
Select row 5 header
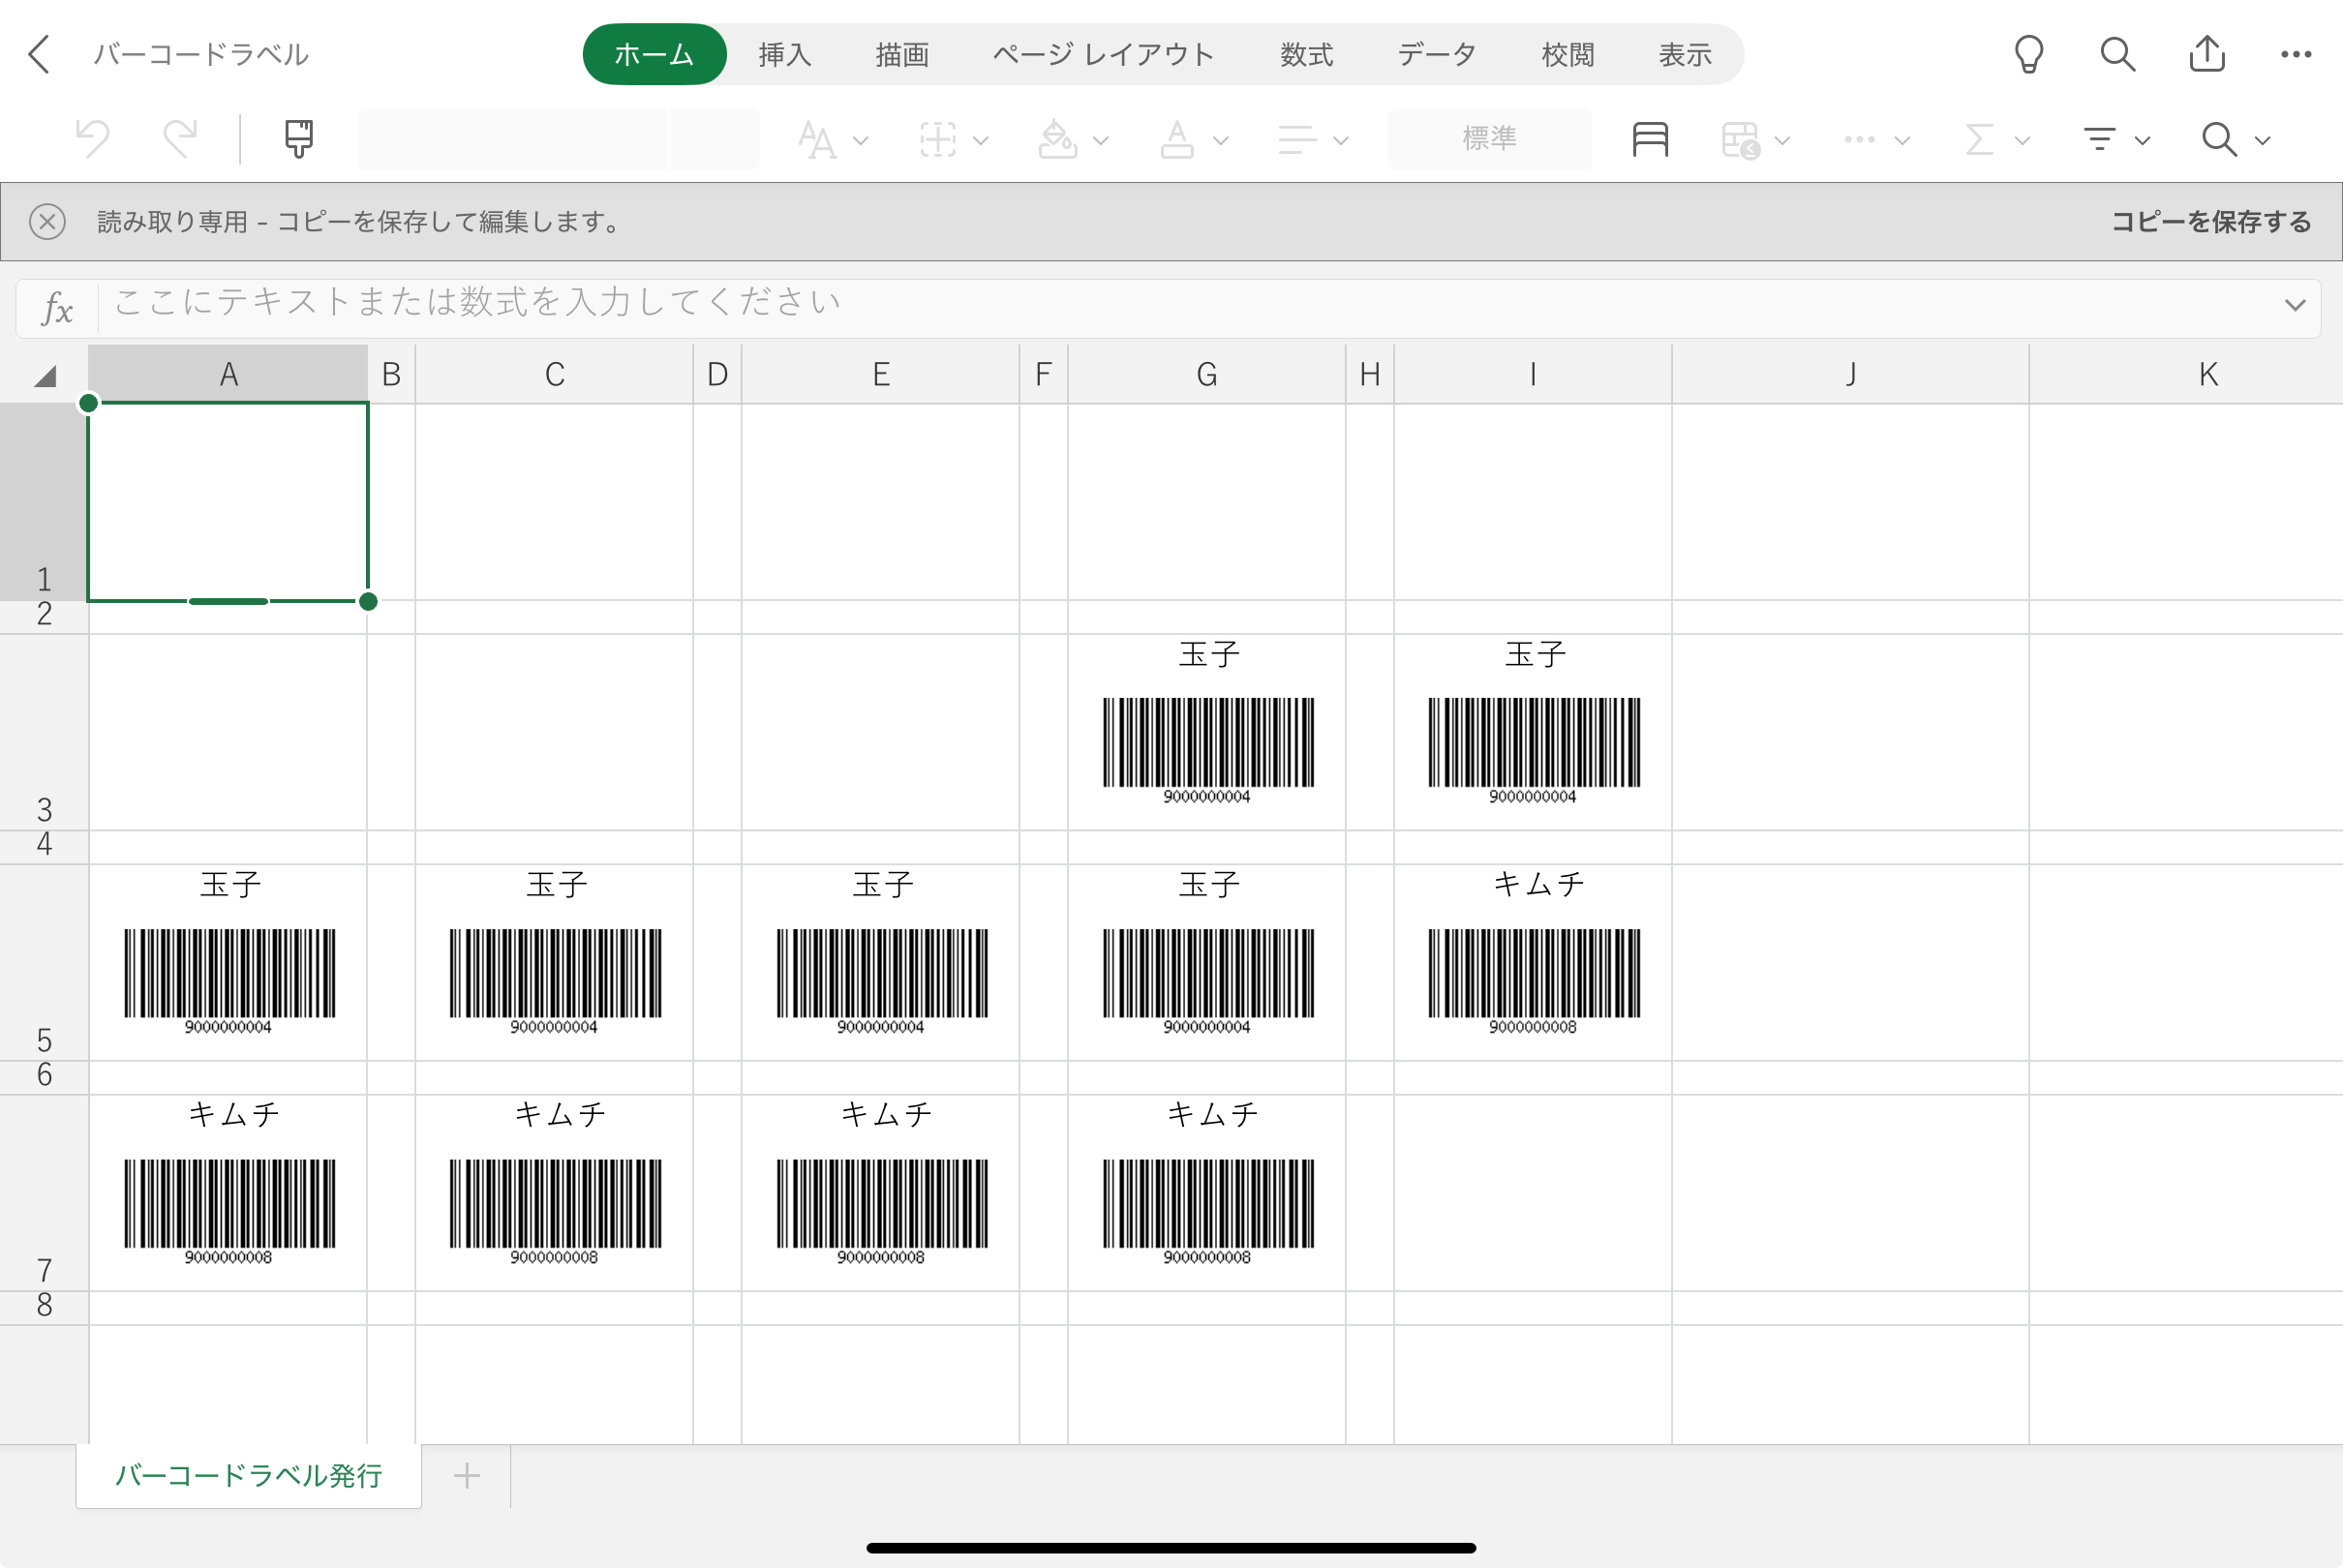(44, 962)
